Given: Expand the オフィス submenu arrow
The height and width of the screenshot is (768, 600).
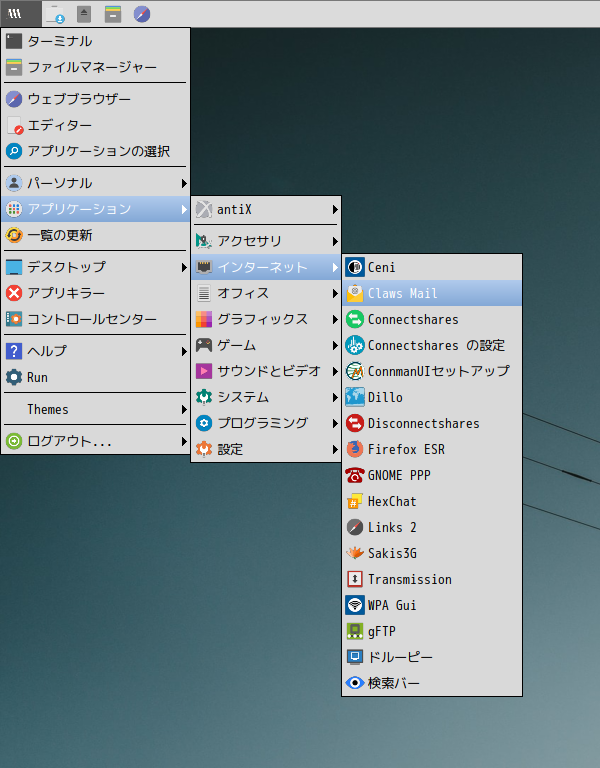Looking at the screenshot, I should coord(335,293).
